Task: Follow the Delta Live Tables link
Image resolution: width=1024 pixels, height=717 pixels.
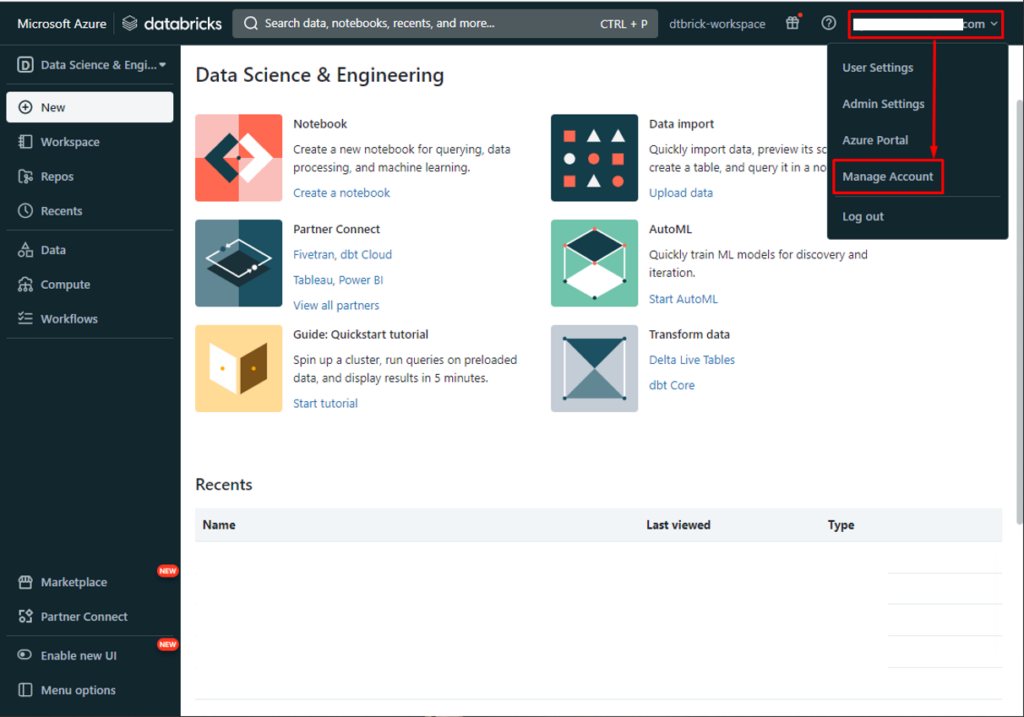Action: [691, 360]
